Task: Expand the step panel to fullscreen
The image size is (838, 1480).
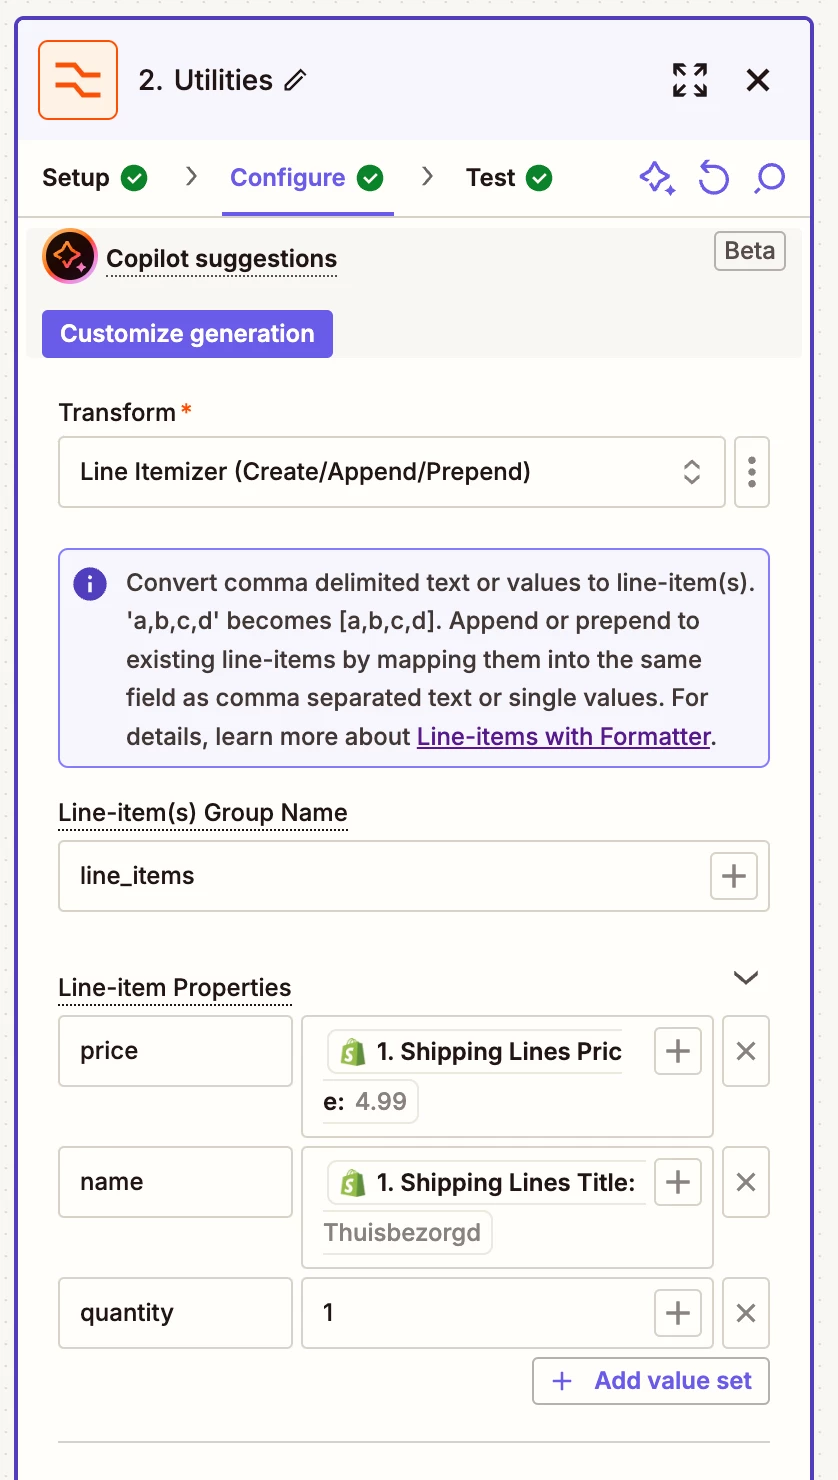Action: click(x=690, y=80)
